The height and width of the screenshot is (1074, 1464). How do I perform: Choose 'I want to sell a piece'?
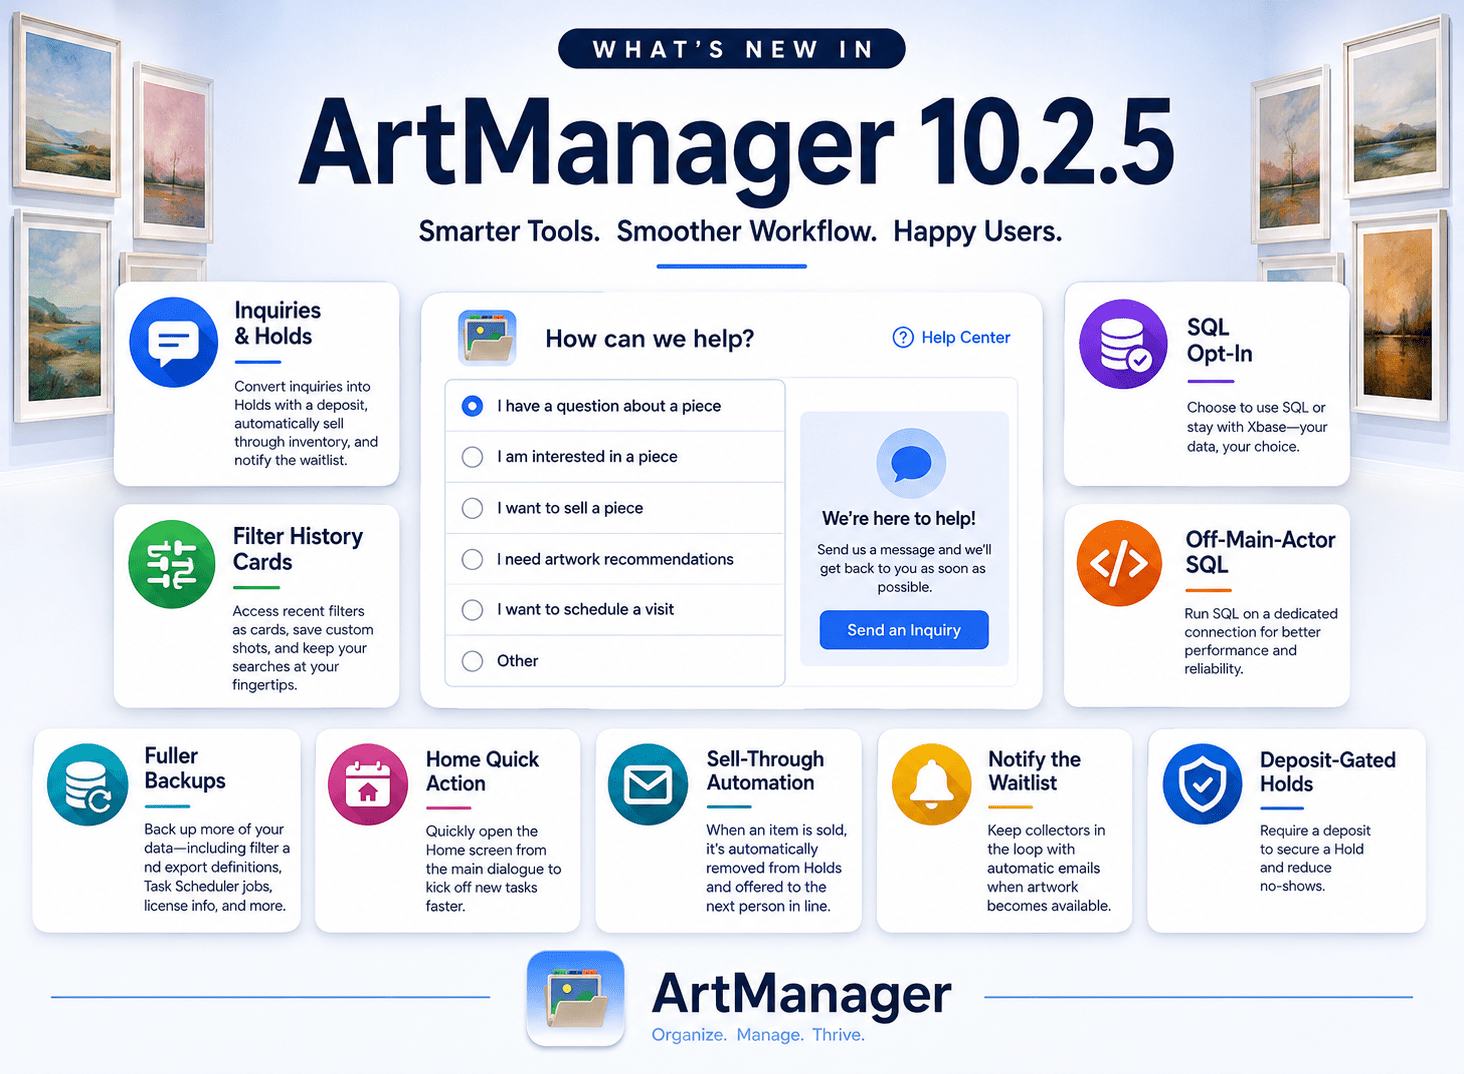click(615, 508)
